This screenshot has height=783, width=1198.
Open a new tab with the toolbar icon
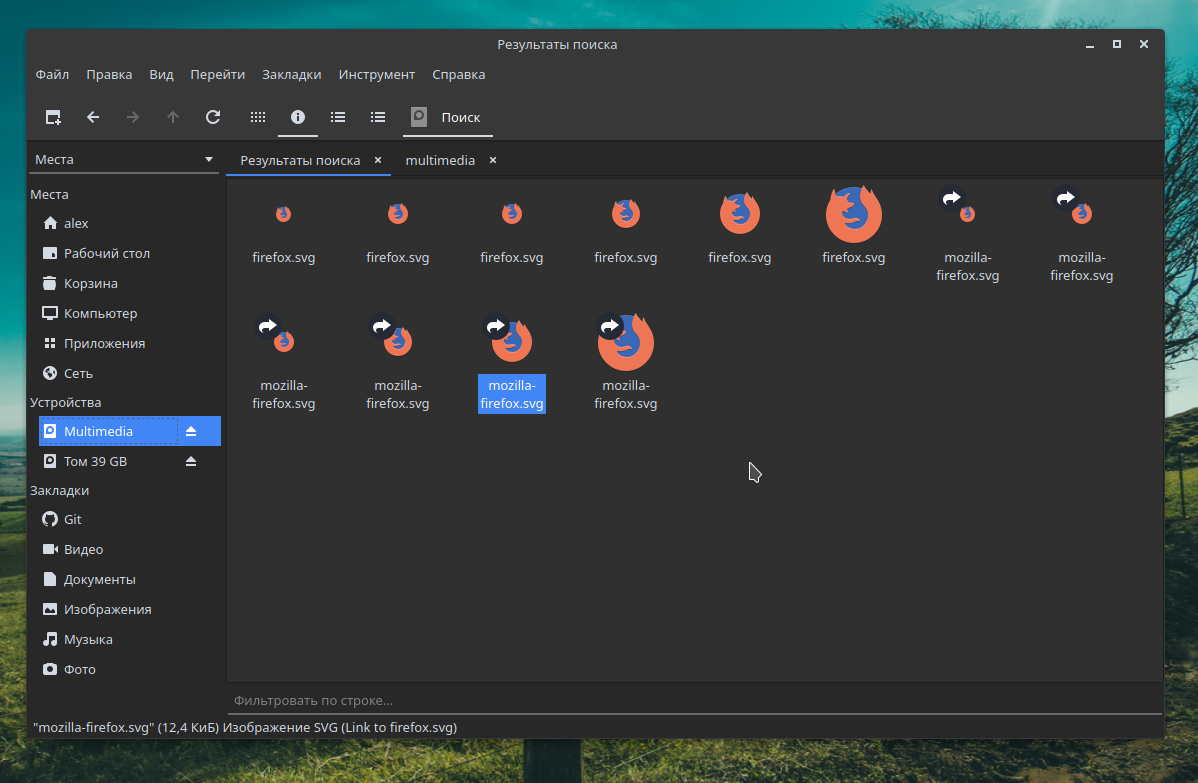[53, 117]
